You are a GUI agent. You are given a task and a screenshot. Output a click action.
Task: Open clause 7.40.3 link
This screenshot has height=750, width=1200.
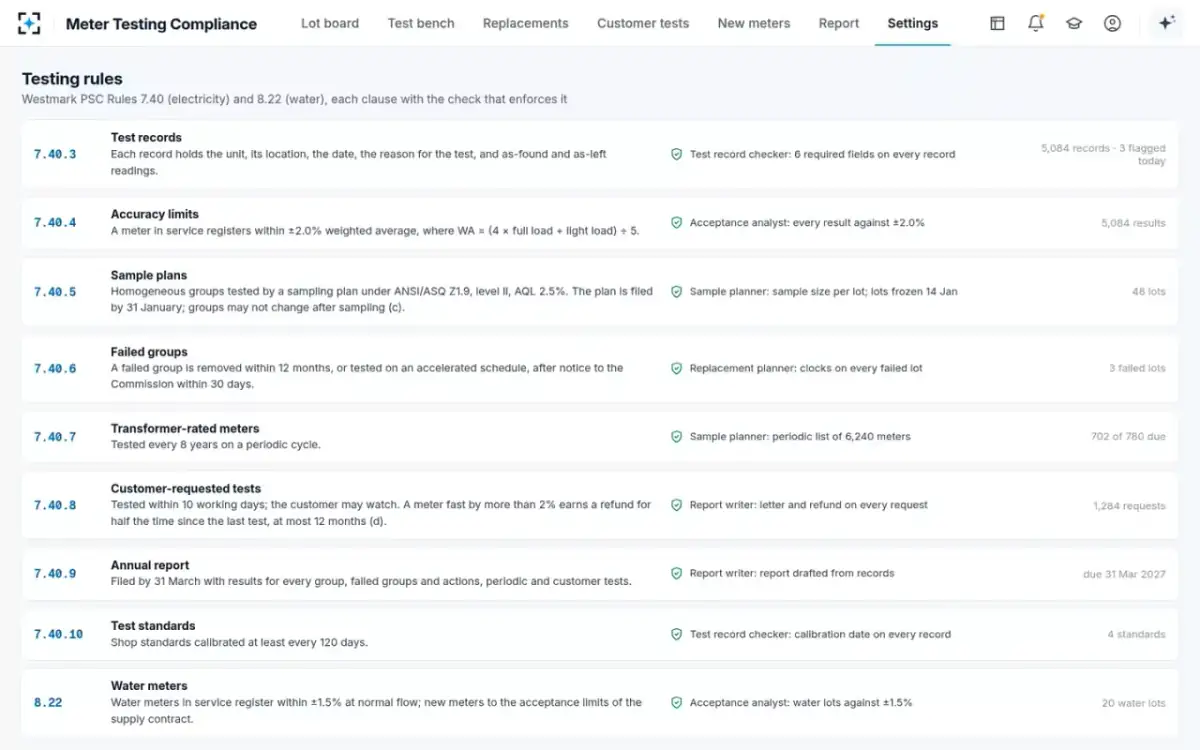(55, 155)
